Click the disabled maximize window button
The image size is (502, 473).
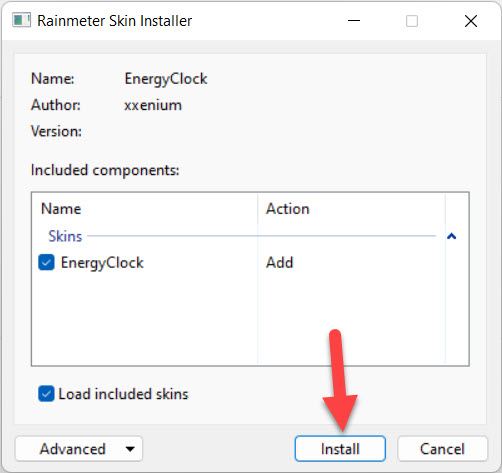412,21
